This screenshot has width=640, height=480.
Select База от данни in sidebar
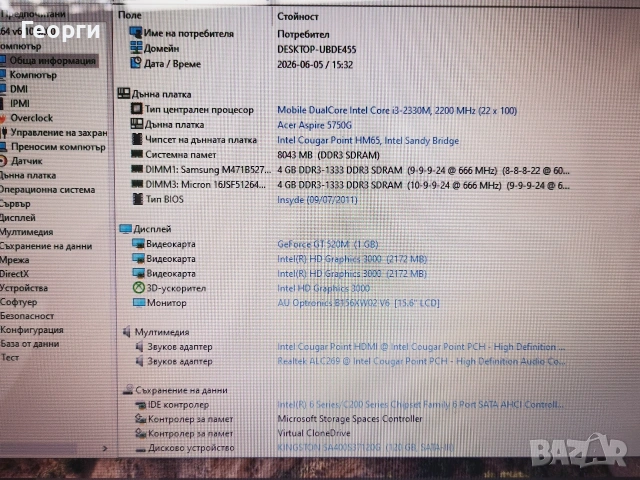(x=29, y=344)
